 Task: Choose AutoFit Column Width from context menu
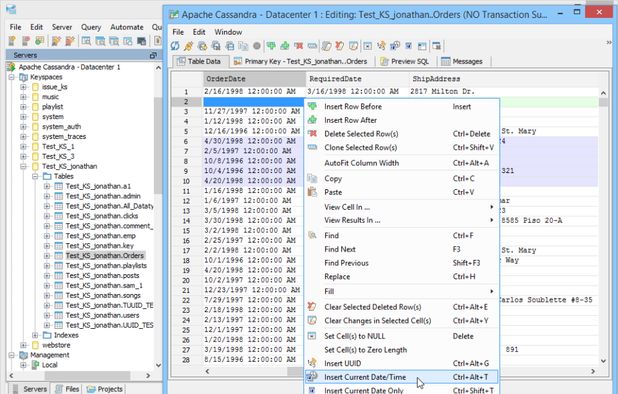[x=402, y=163]
